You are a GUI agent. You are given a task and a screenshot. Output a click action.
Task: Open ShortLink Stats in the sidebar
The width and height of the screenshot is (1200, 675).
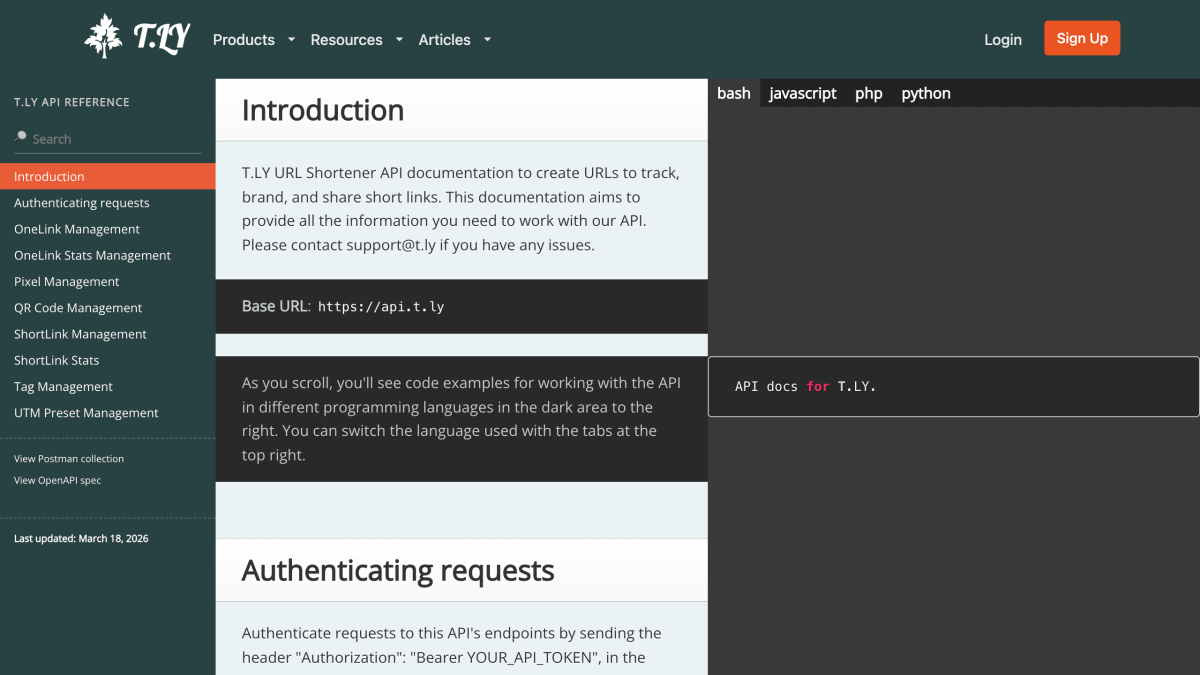coord(107,360)
